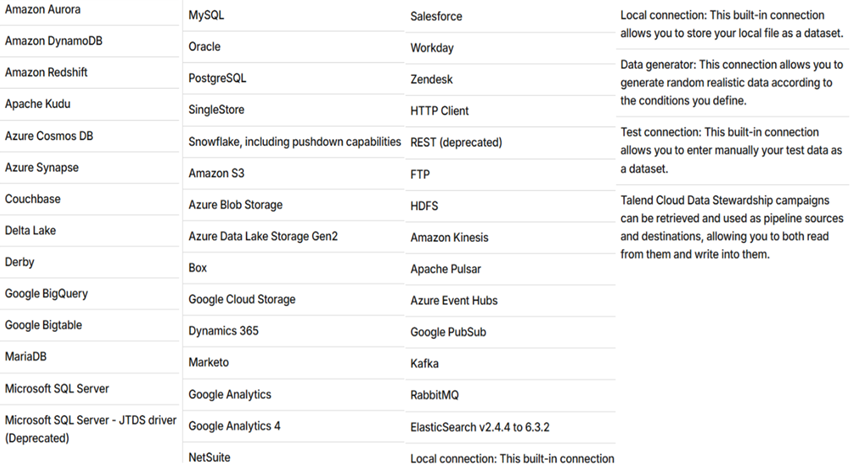855x476 pixels.
Task: Click ElasticSearch v2.4.4 to 6.3.2 entry
Action: click(x=479, y=427)
